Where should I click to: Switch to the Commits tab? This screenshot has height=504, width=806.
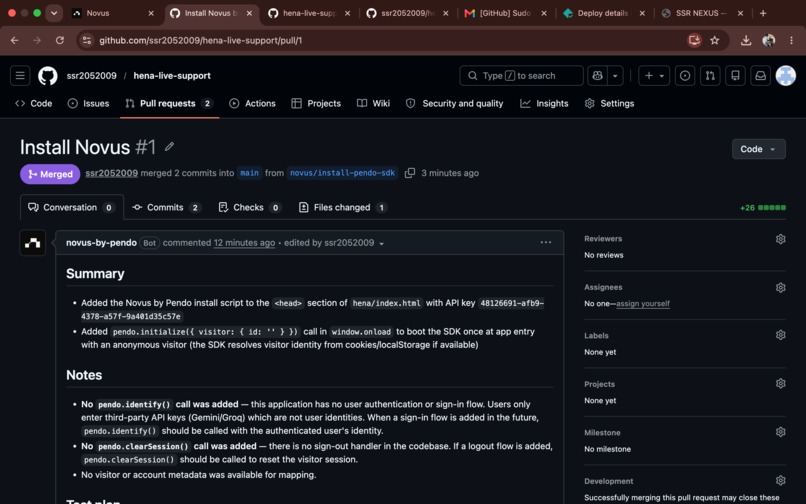point(166,207)
